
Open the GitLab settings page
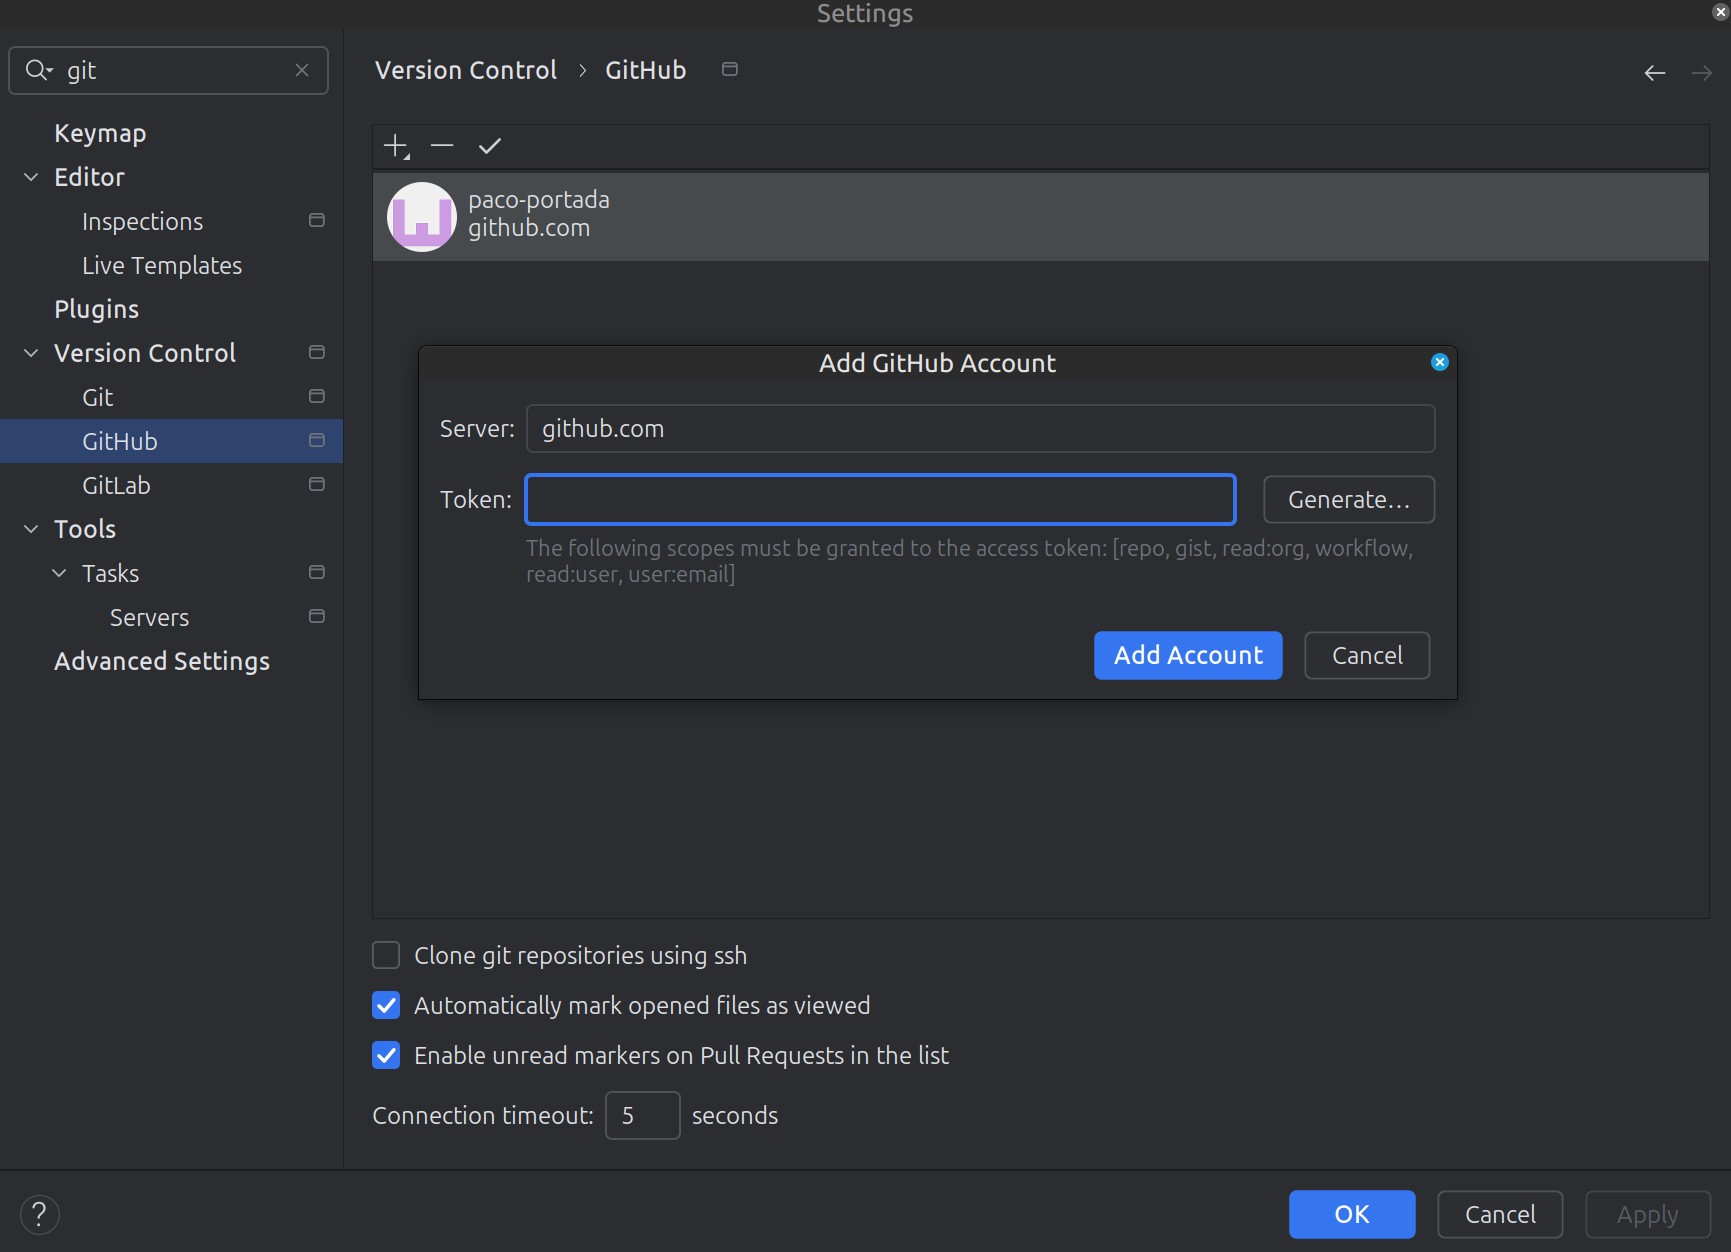(x=116, y=485)
